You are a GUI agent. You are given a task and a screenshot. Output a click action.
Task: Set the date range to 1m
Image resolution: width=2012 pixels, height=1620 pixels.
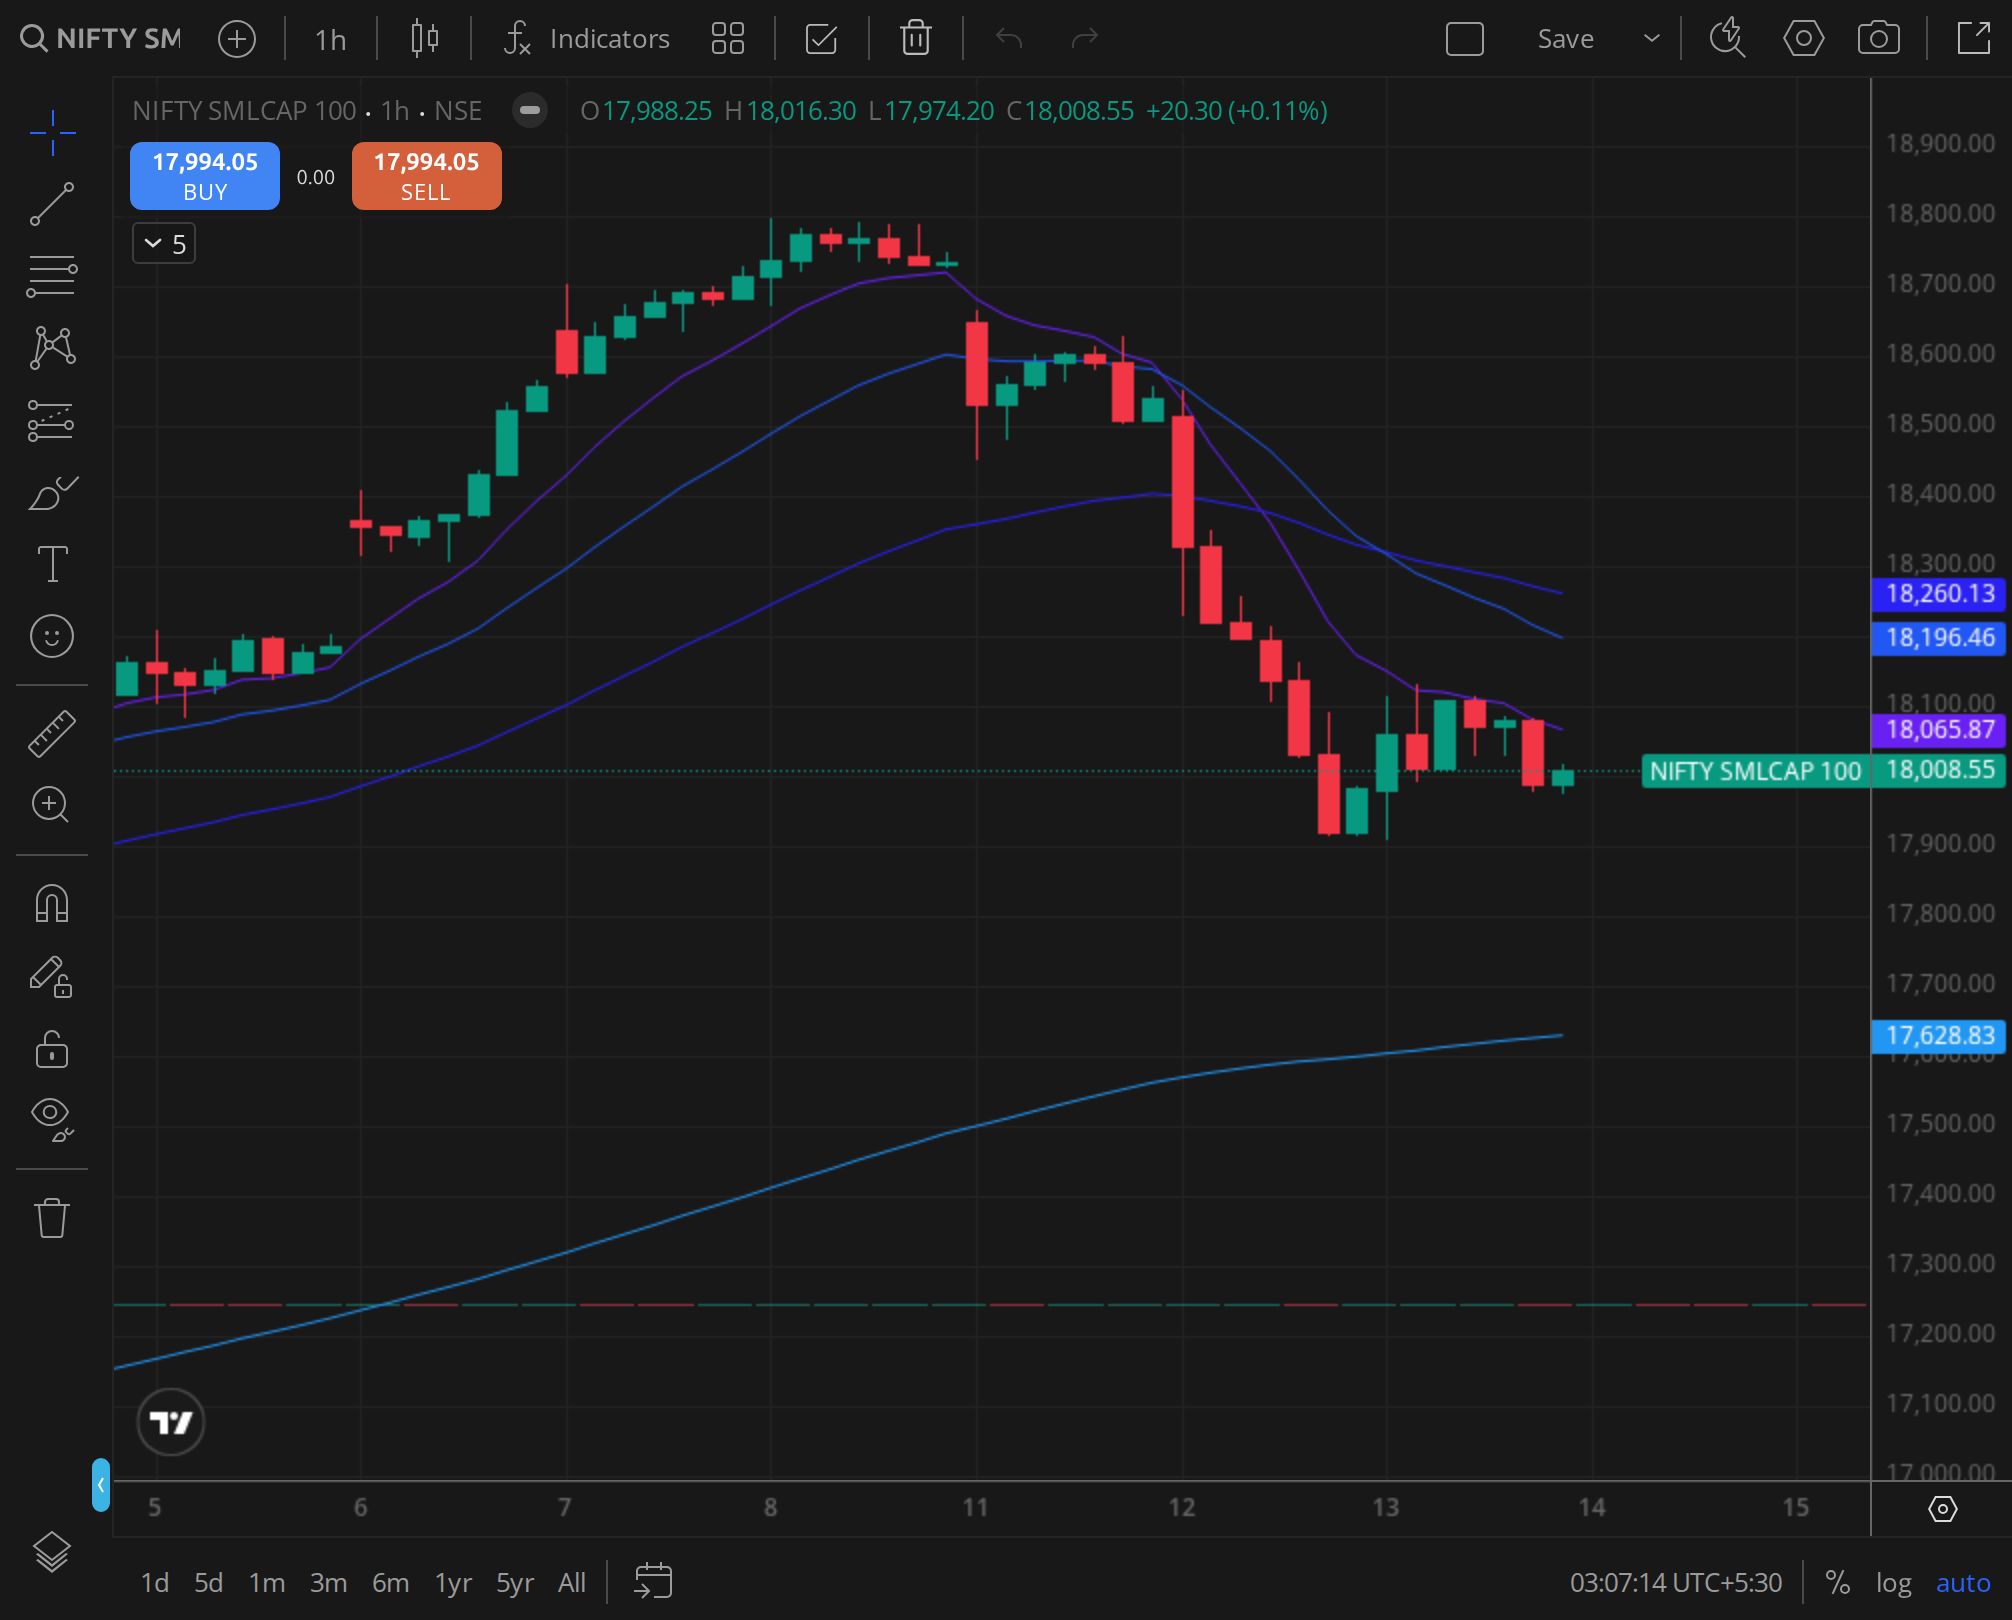point(267,1583)
